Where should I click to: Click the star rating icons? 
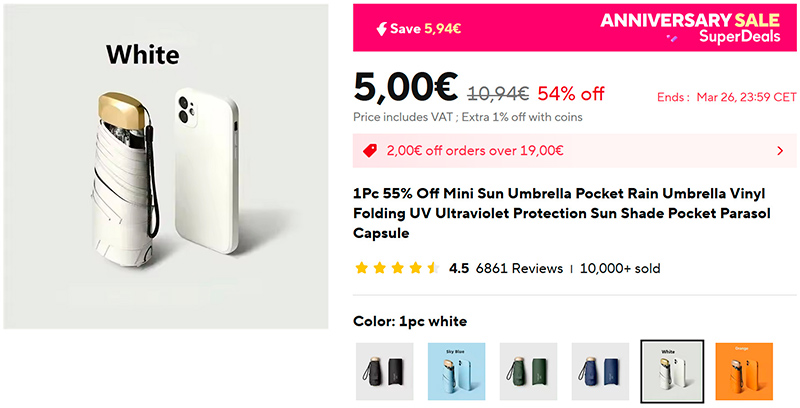pos(396,268)
